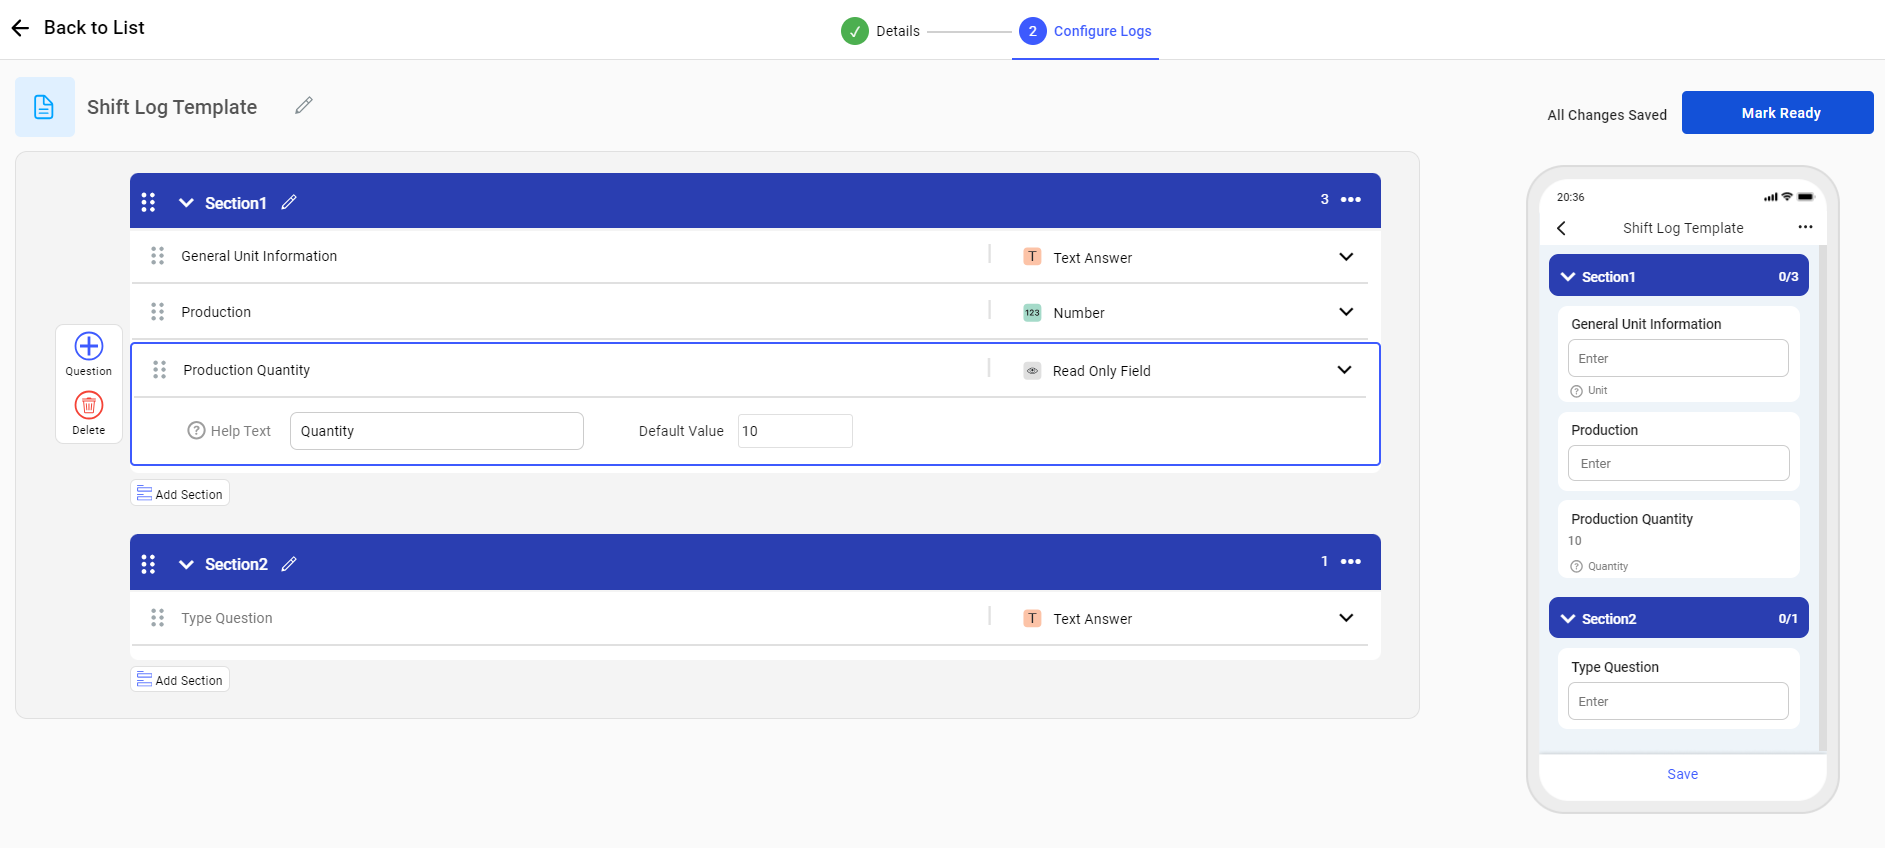The width and height of the screenshot is (1885, 848).
Task: Collapse Section1 in the phone preview
Action: point(1567,277)
